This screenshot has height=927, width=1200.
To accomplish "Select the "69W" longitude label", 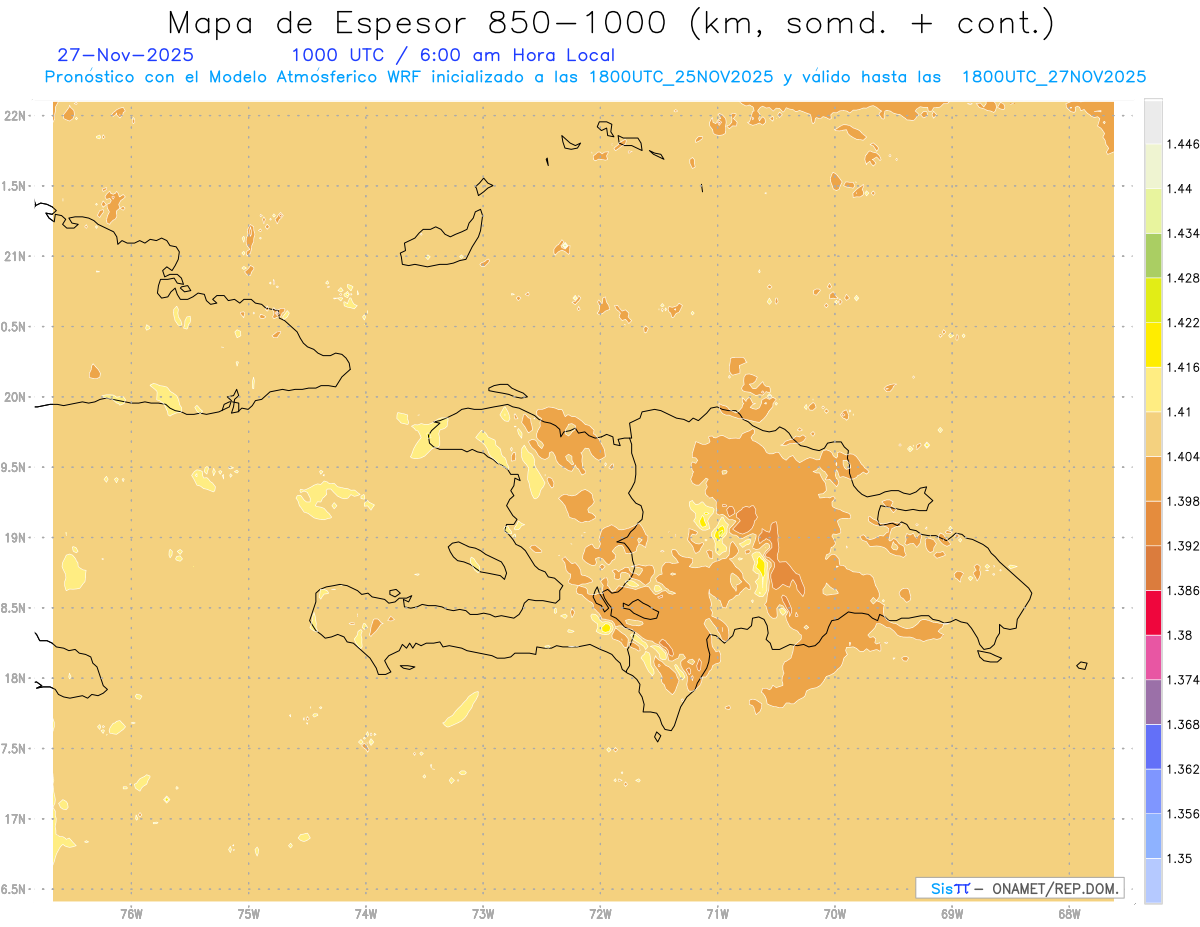I will (x=952, y=913).
